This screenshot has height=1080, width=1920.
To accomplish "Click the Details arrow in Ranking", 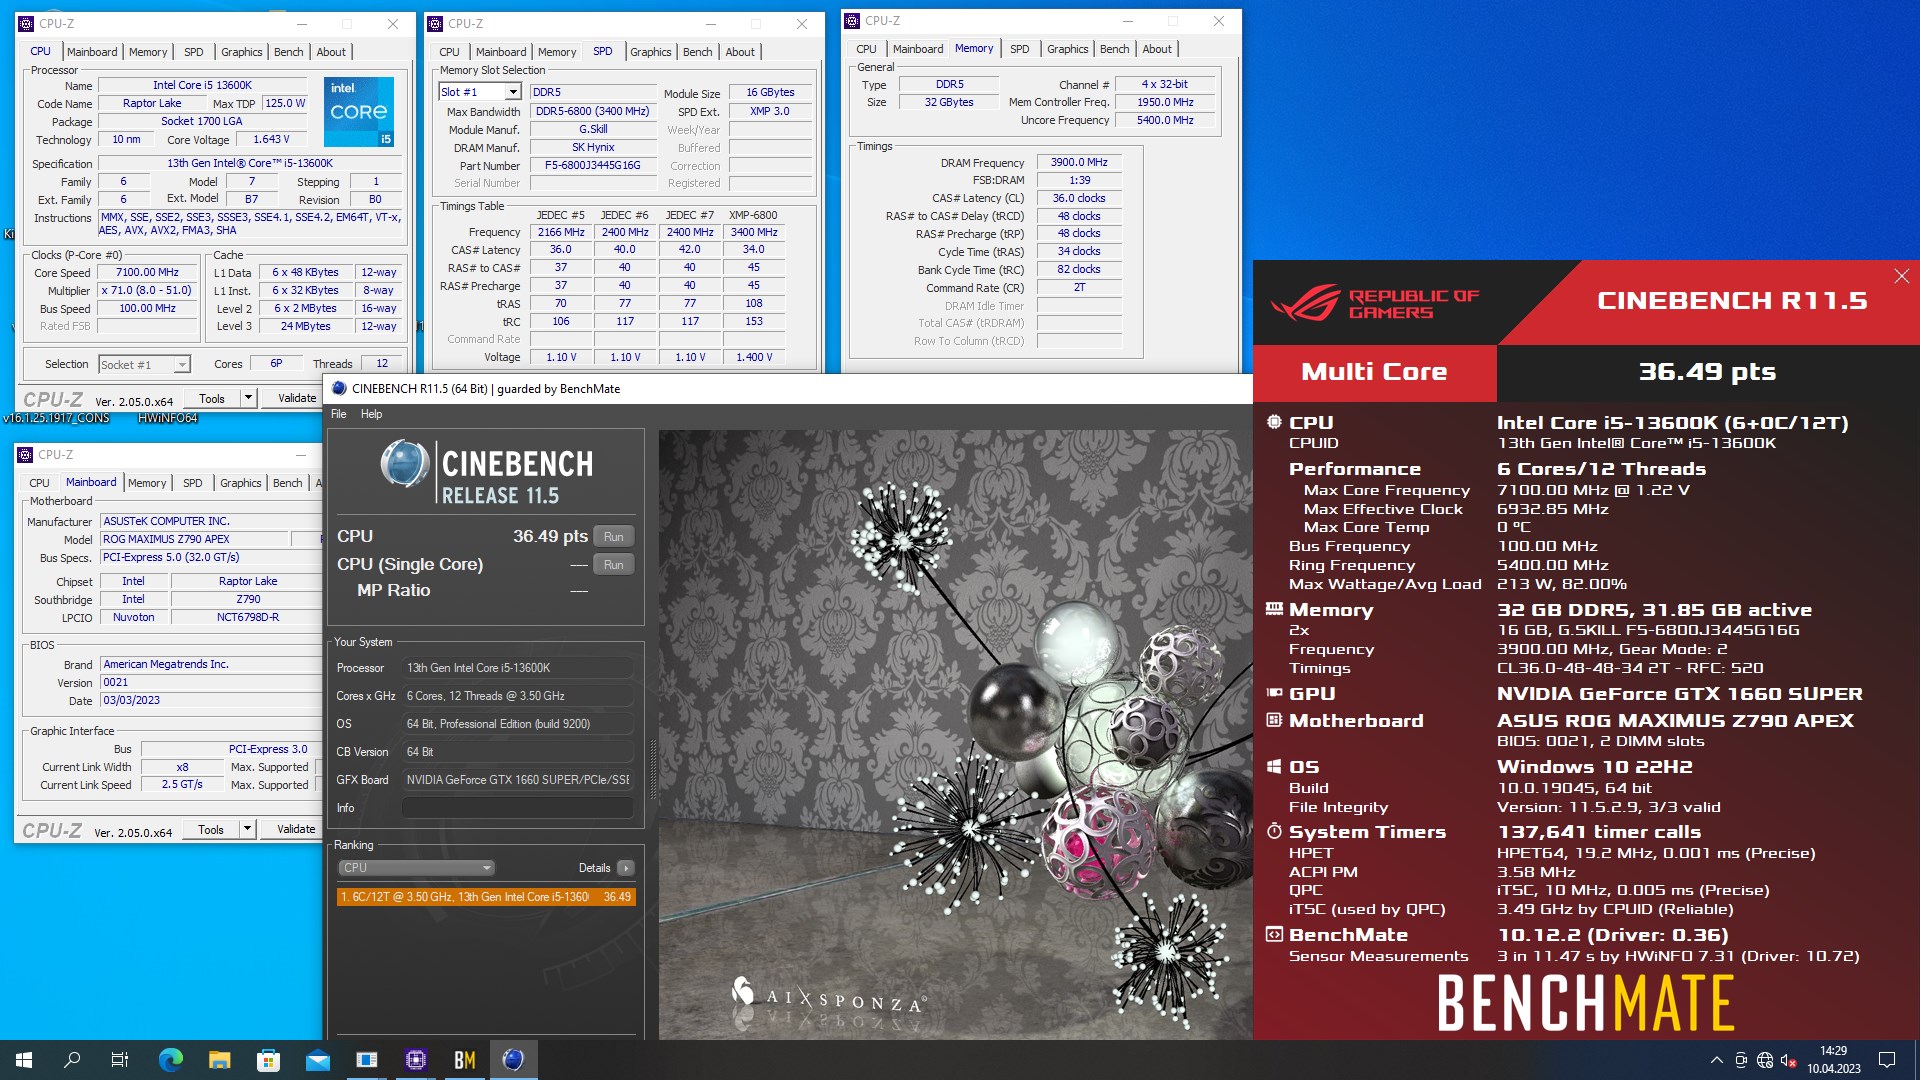I will point(625,868).
